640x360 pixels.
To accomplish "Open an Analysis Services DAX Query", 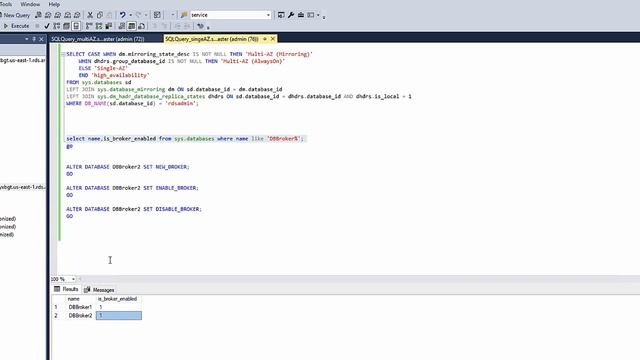I will 77,15.
